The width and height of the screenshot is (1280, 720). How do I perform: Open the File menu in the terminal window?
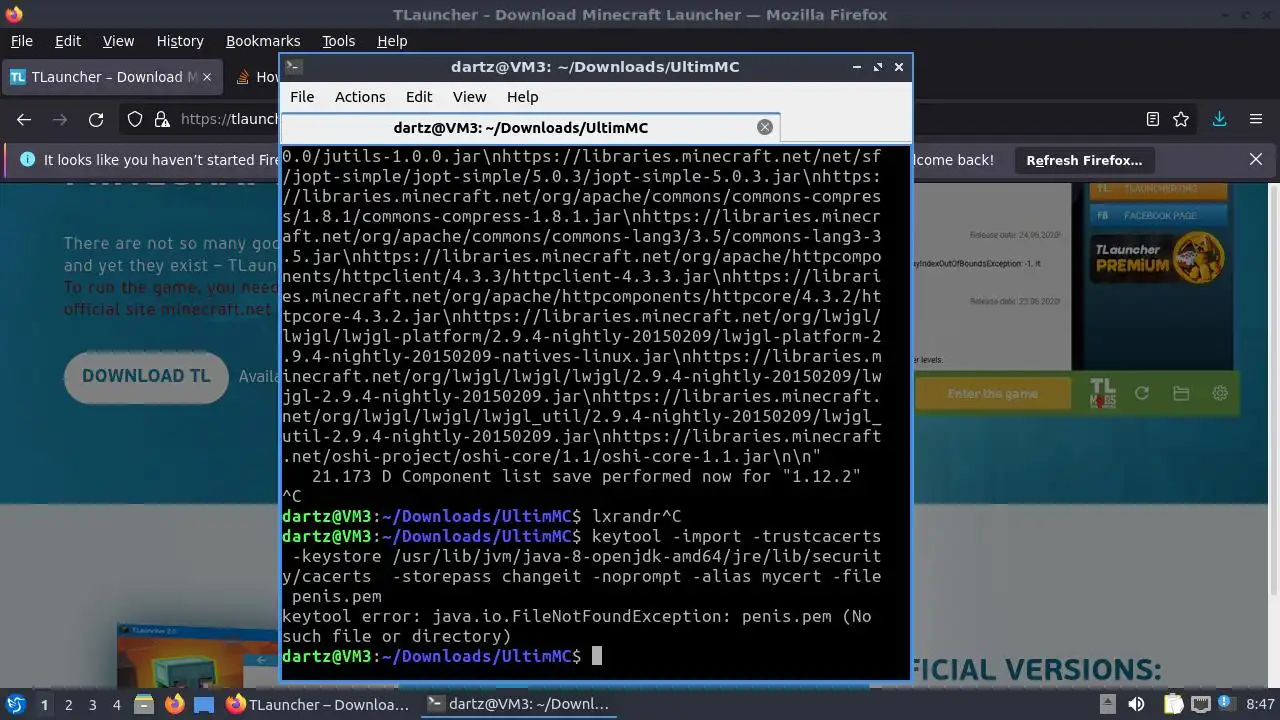click(x=302, y=97)
